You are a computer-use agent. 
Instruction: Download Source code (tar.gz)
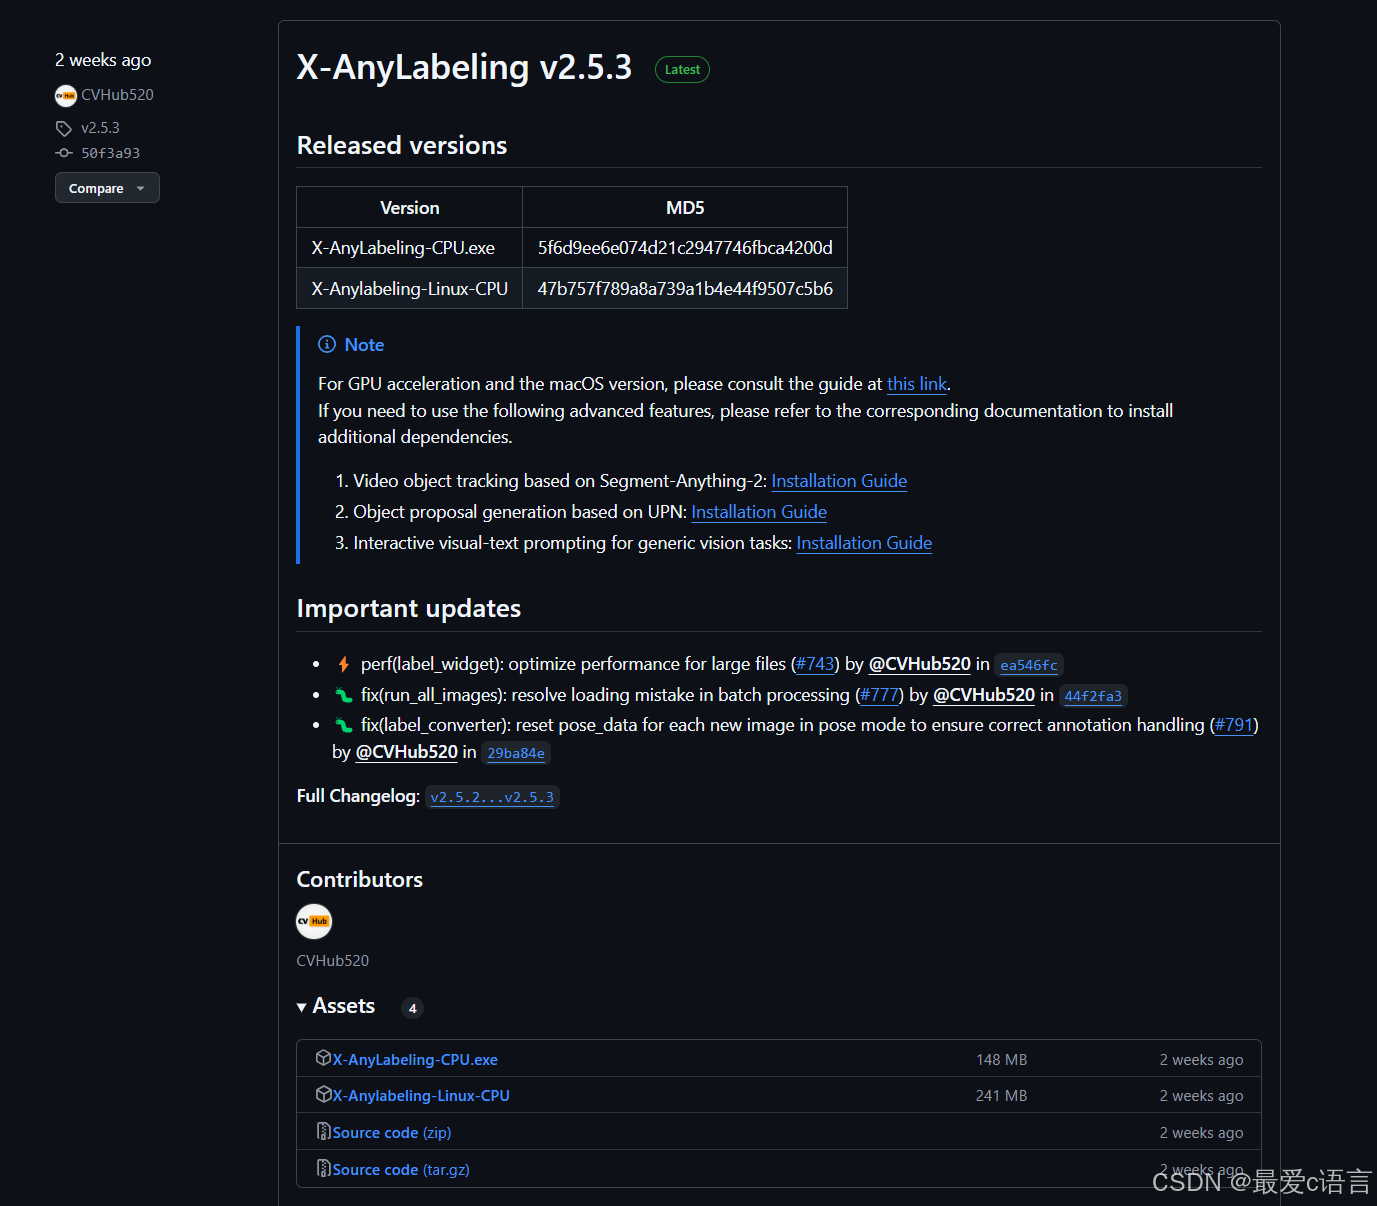pyautogui.click(x=401, y=1169)
